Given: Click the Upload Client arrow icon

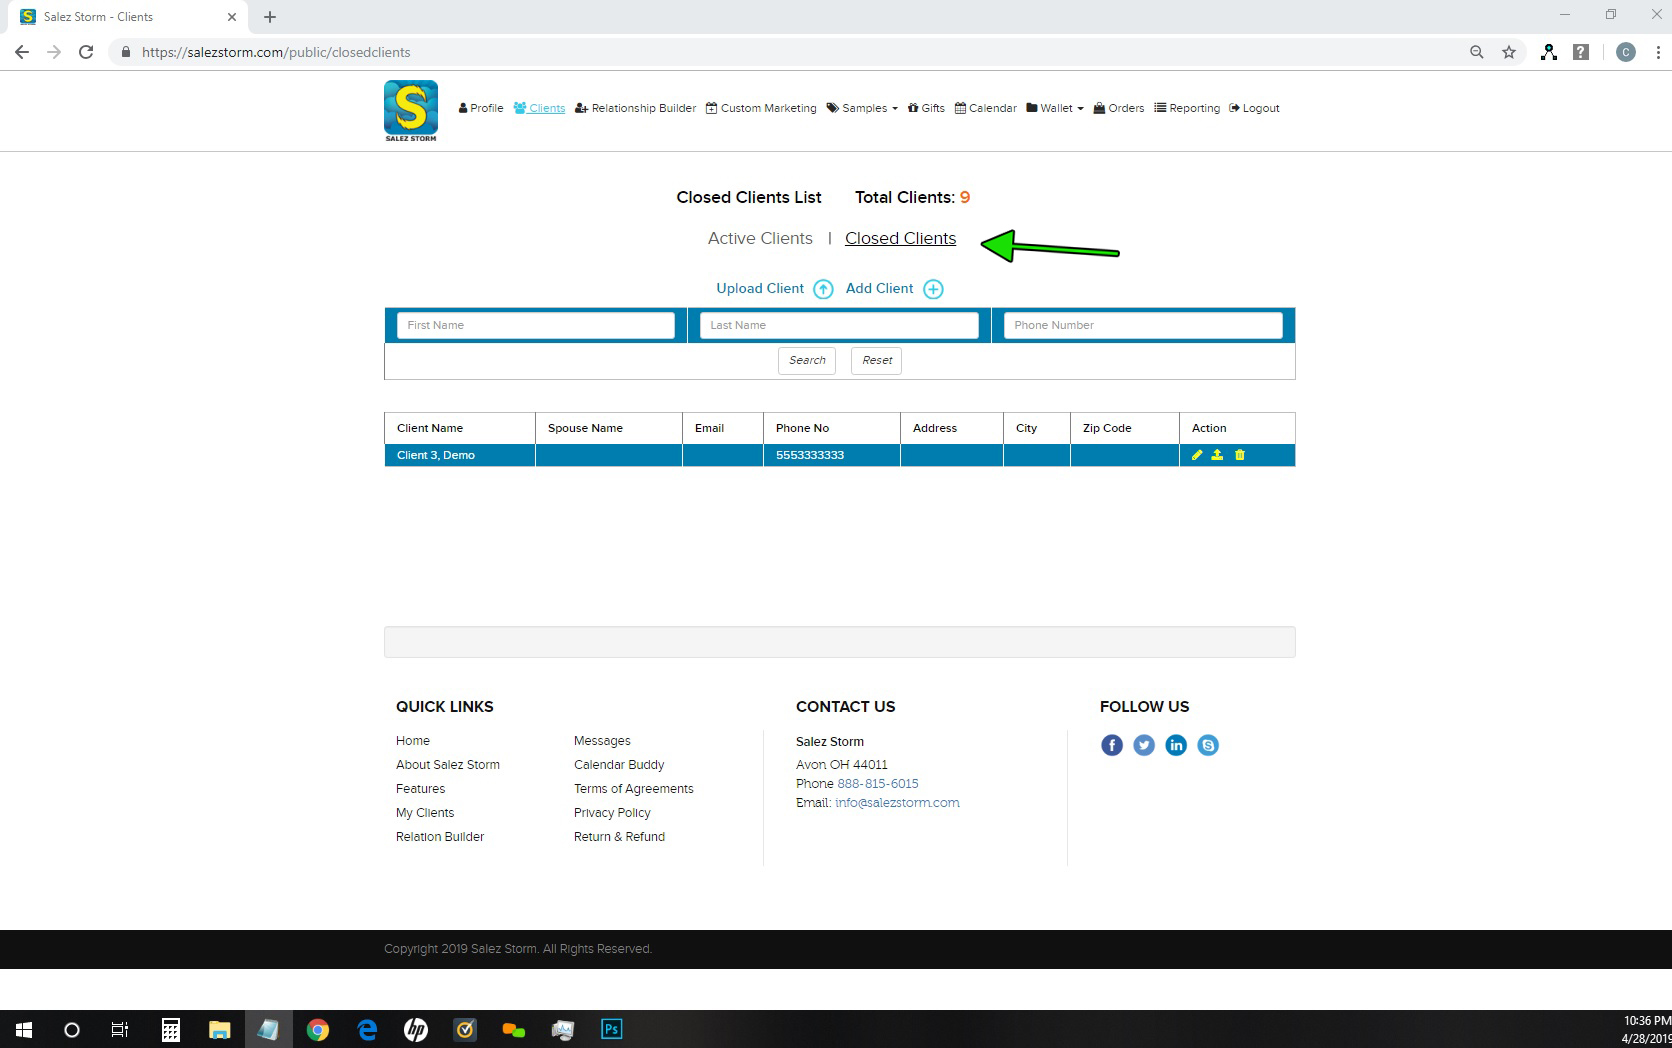Looking at the screenshot, I should (x=823, y=289).
